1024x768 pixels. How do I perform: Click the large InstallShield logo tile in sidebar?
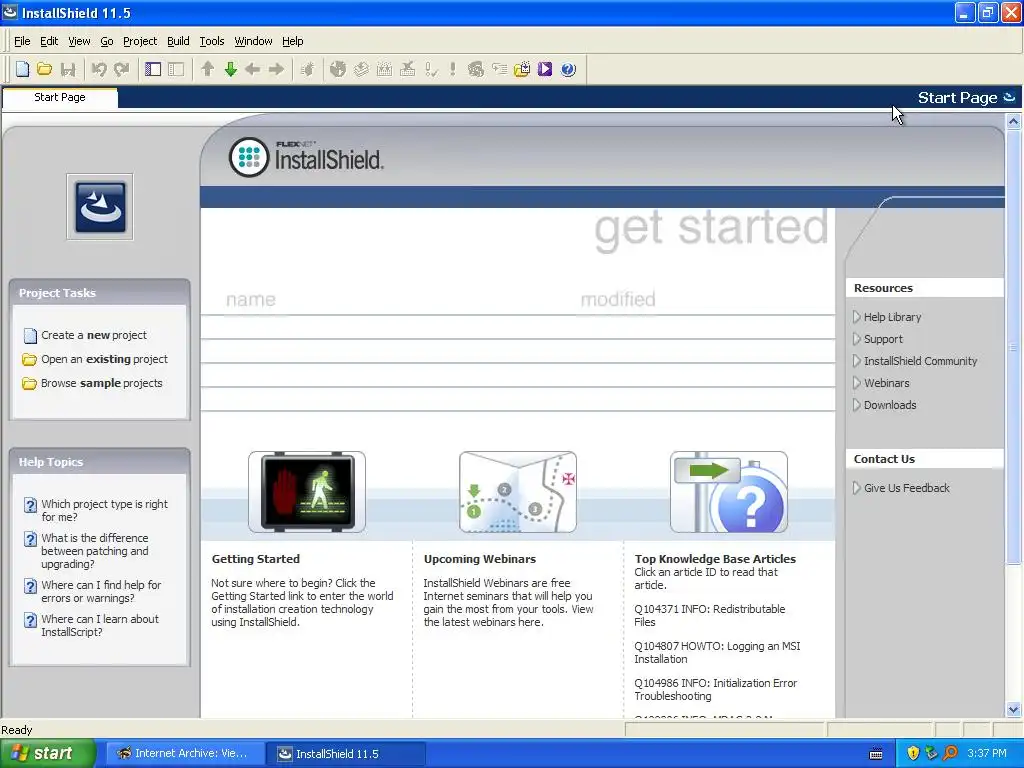point(100,207)
